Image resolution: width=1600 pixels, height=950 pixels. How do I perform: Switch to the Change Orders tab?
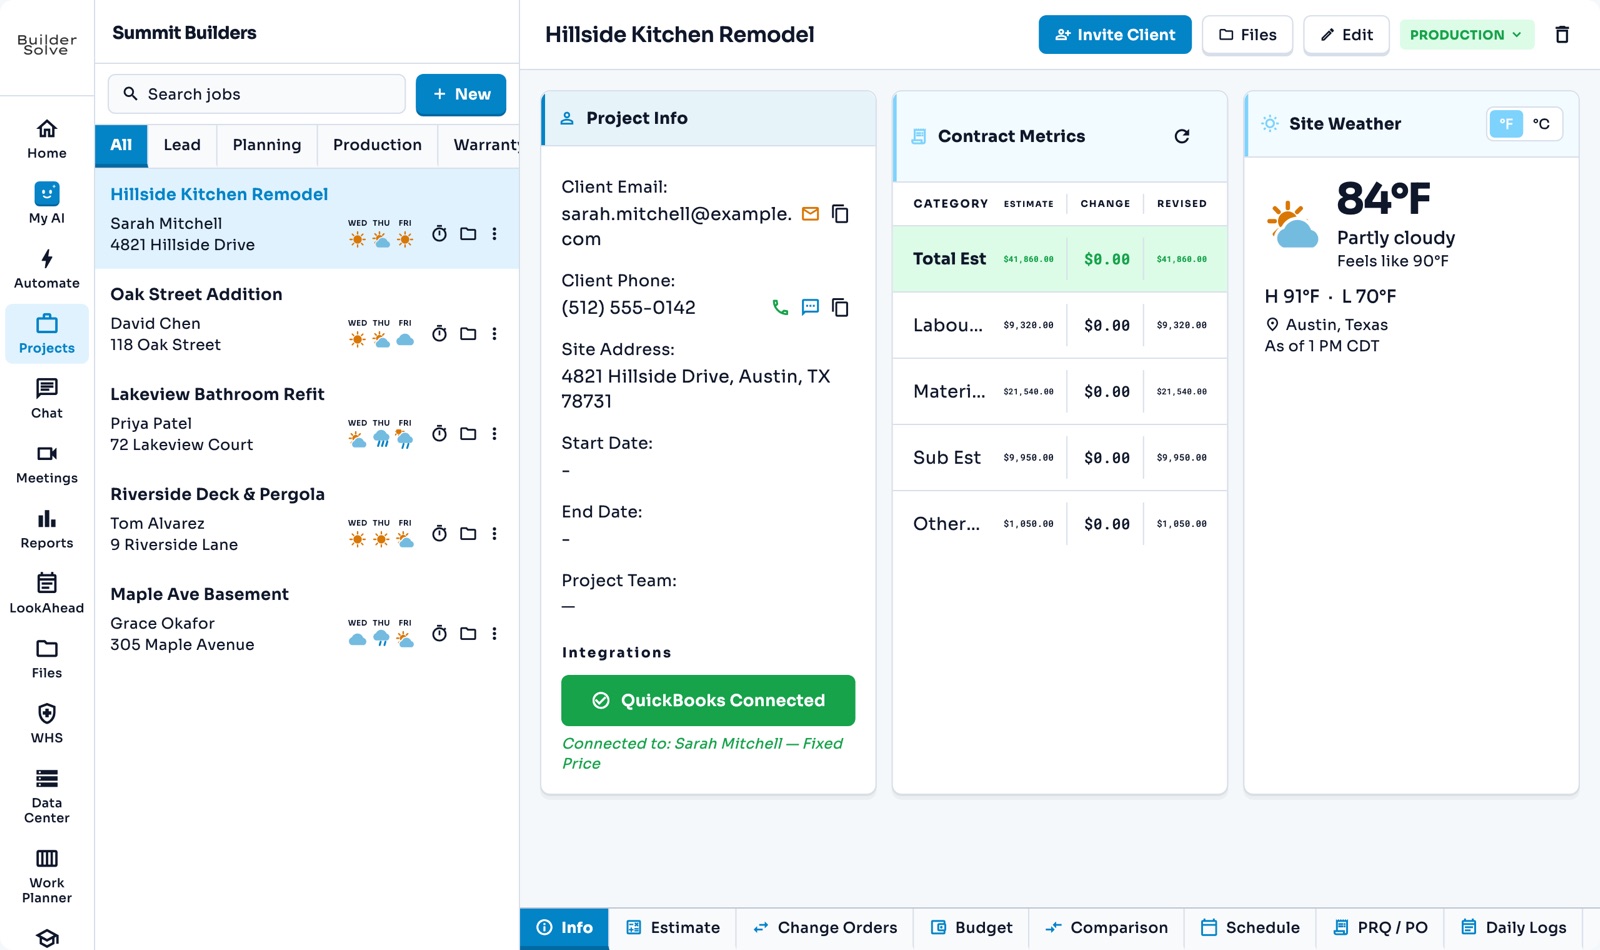pyautogui.click(x=825, y=928)
